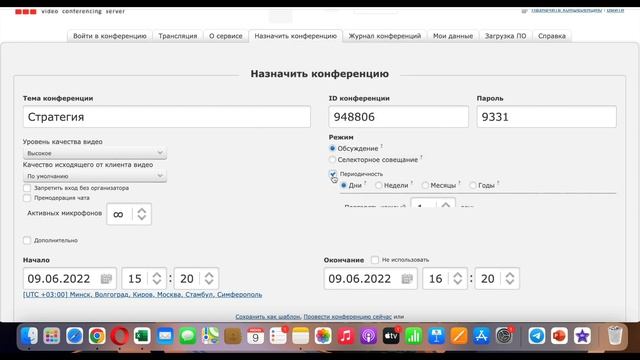Image resolution: width=640 pixels, height=360 pixels.
Task: Open the Загрузка ПО tab
Action: (x=505, y=36)
